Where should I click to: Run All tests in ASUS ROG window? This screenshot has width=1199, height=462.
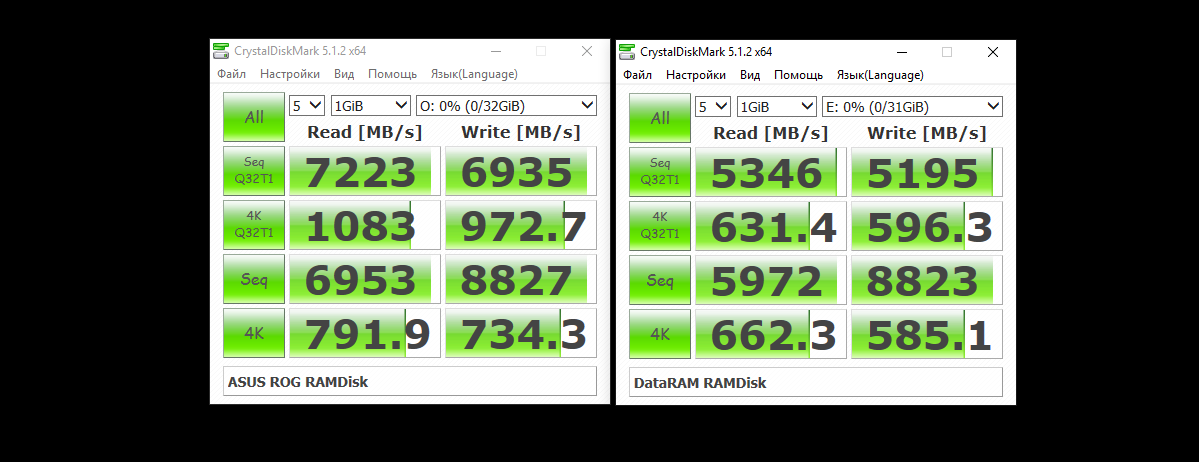click(254, 117)
